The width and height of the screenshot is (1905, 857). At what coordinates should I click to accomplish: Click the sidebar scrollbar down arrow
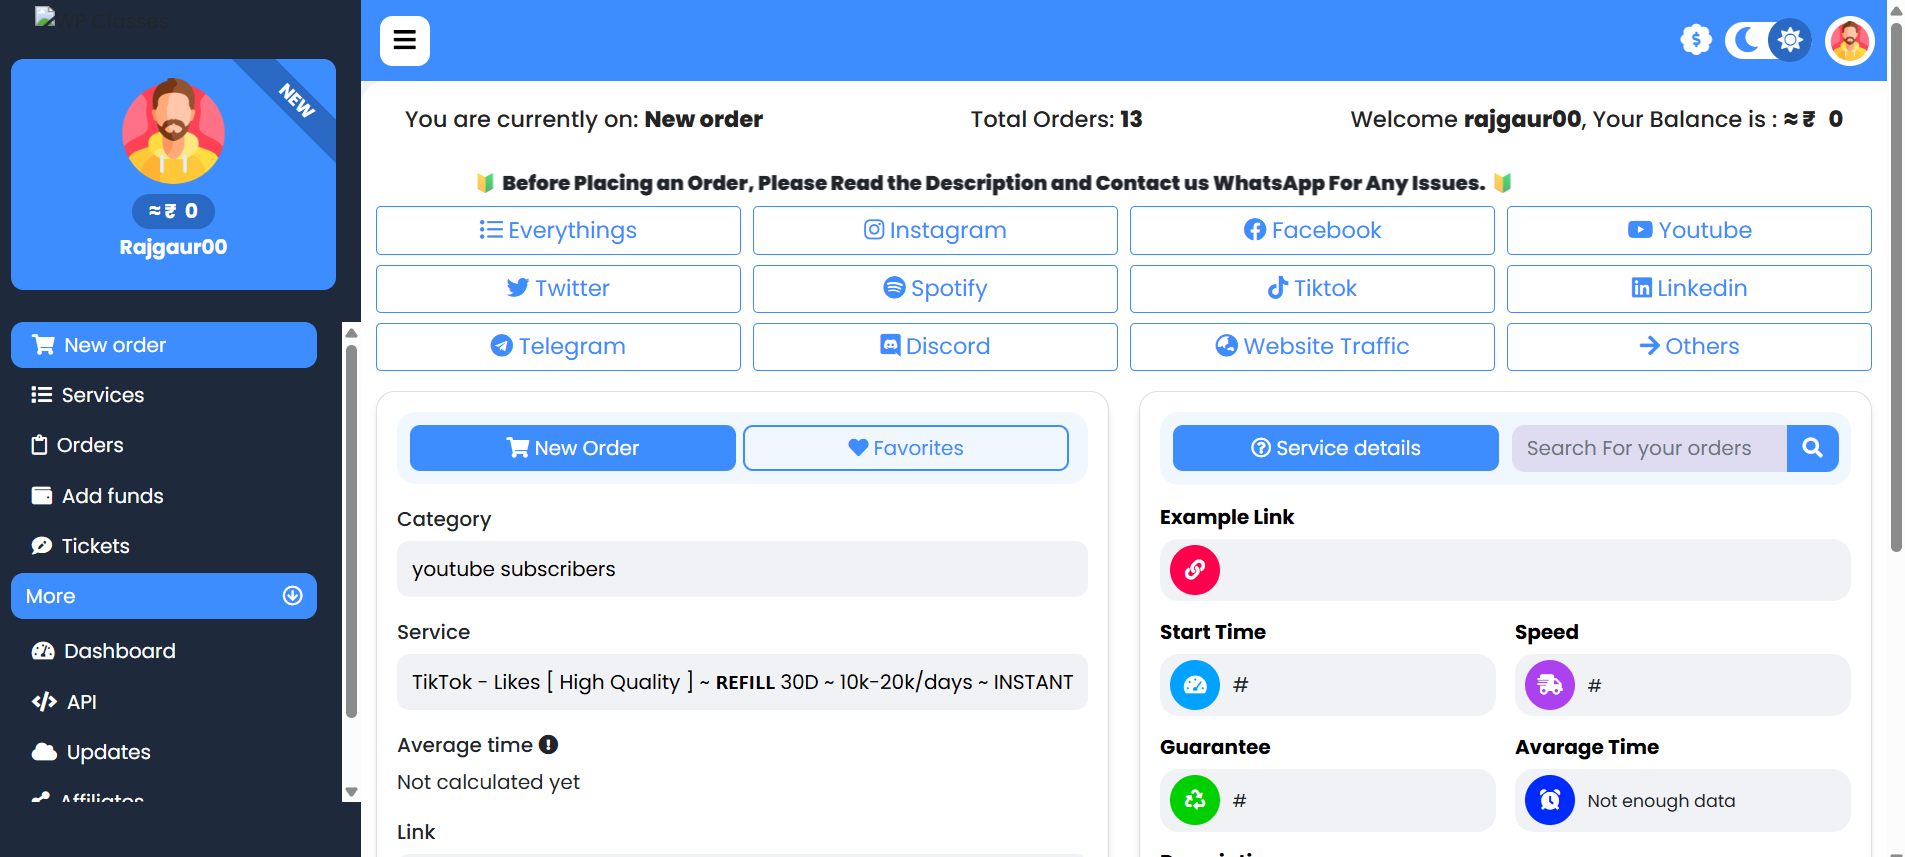(351, 792)
